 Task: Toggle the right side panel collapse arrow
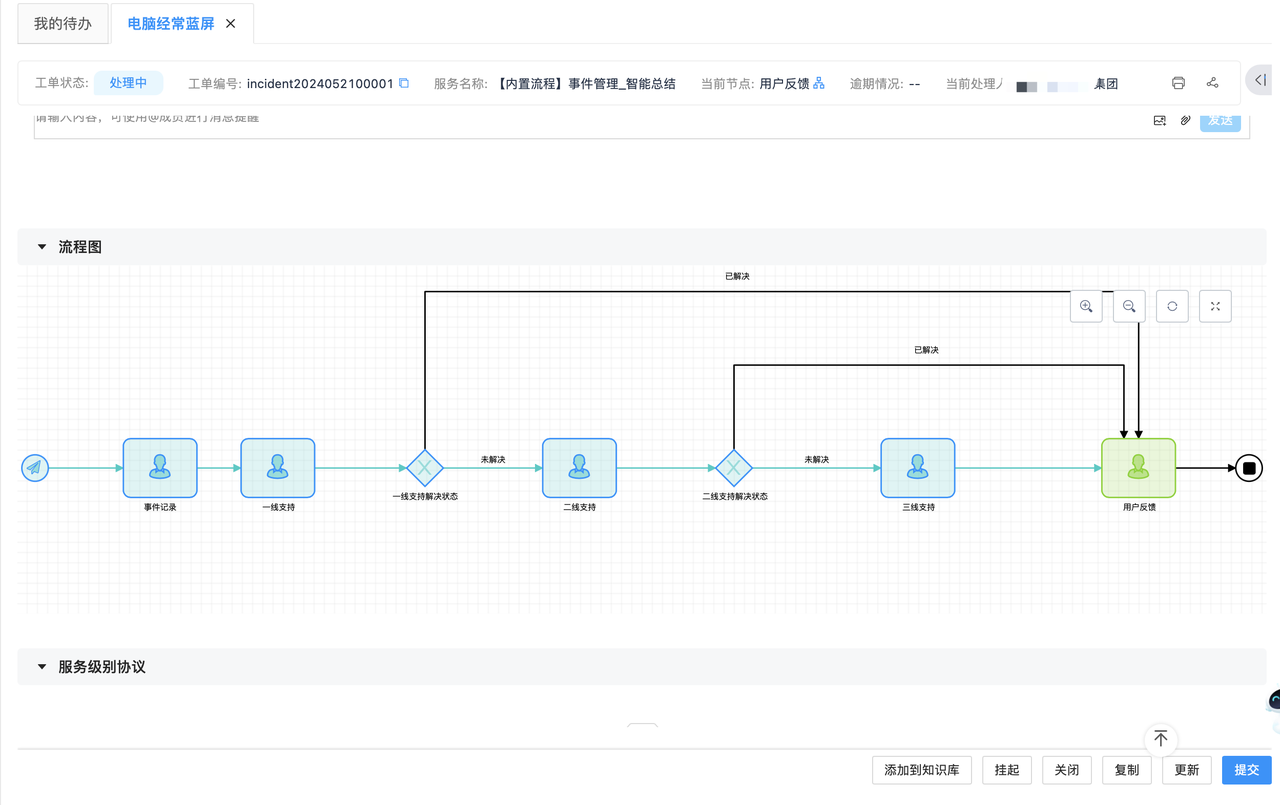click(1260, 80)
